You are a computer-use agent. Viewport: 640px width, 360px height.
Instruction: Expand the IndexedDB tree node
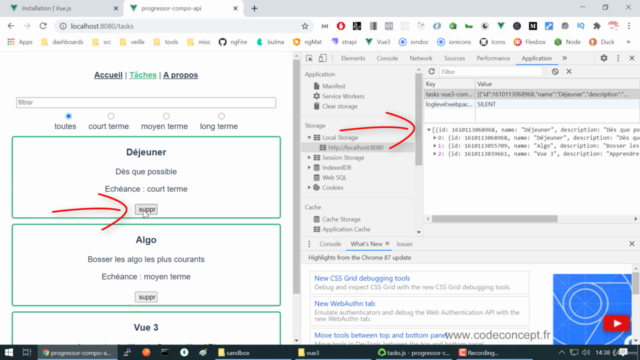coord(309,167)
